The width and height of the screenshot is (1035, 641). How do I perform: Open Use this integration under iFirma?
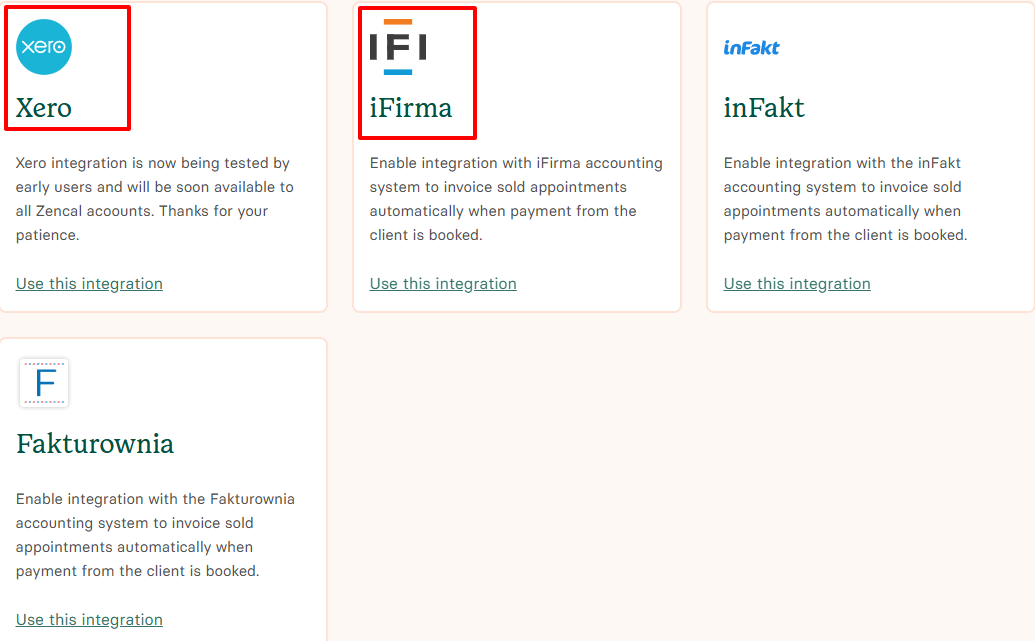[x=443, y=283]
